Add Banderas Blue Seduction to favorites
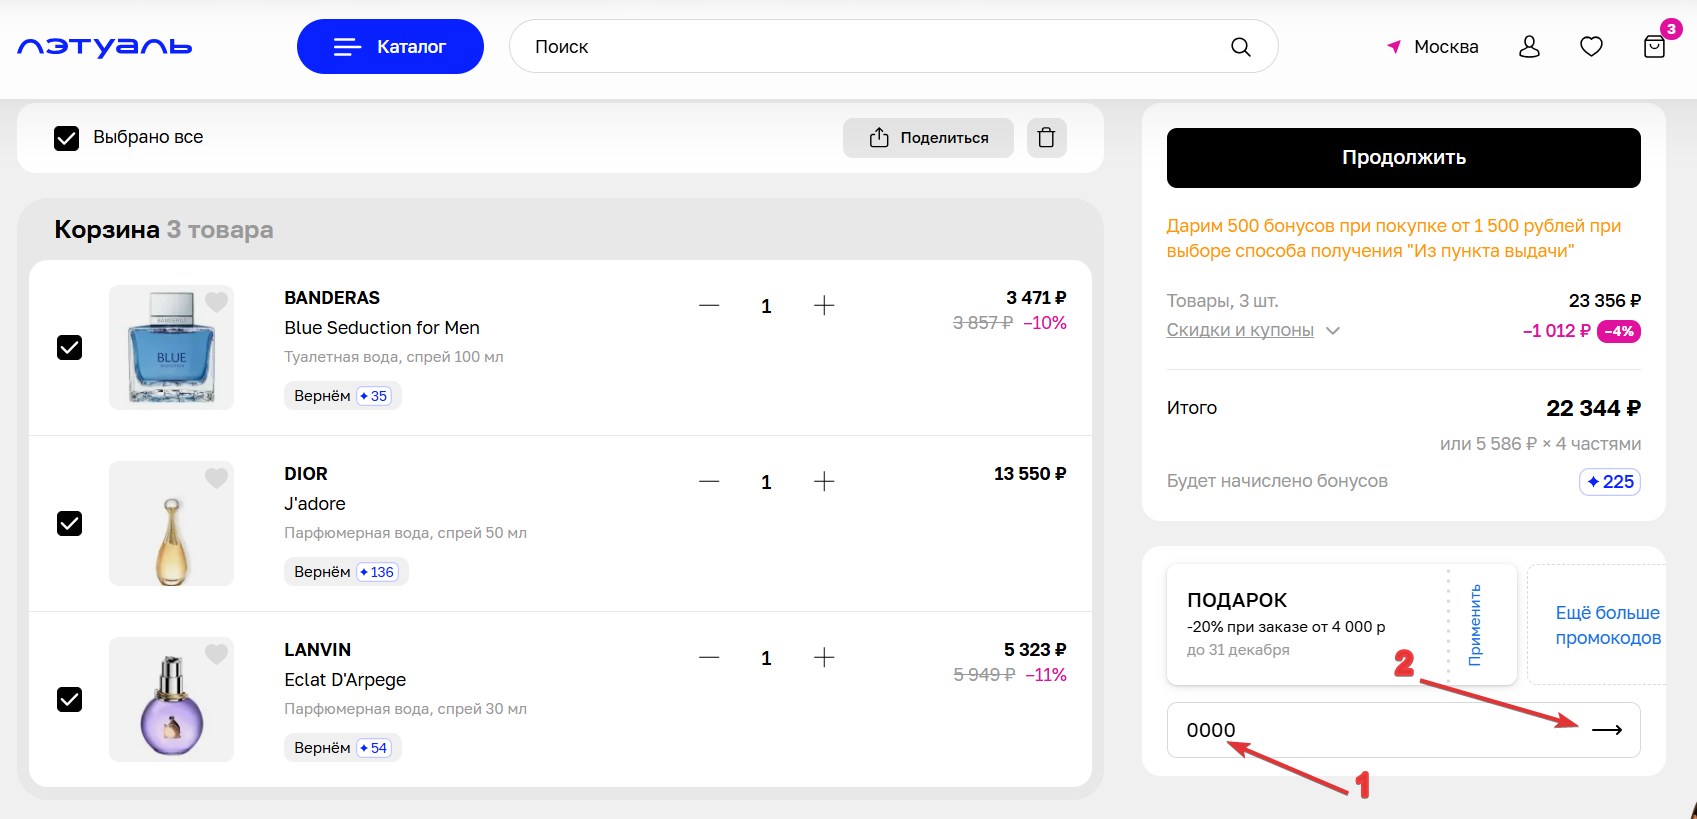Screen dimensions: 1697x819 click(216, 302)
